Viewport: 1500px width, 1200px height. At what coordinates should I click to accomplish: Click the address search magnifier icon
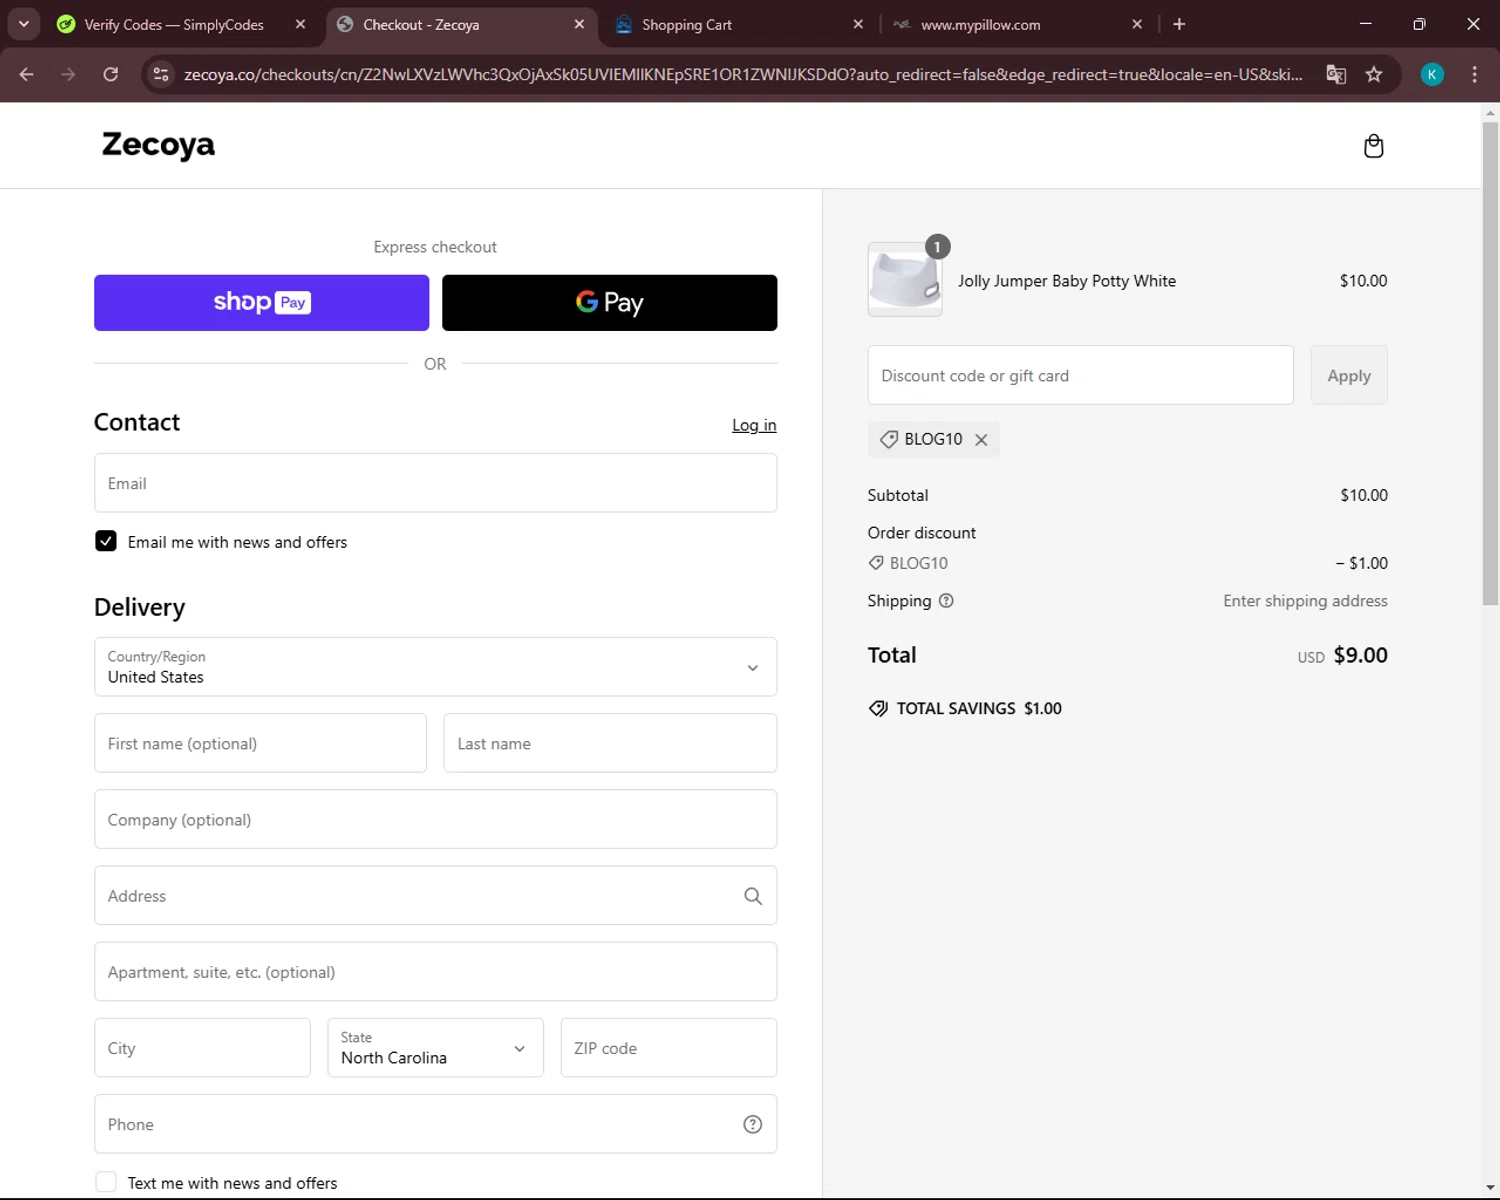[753, 896]
